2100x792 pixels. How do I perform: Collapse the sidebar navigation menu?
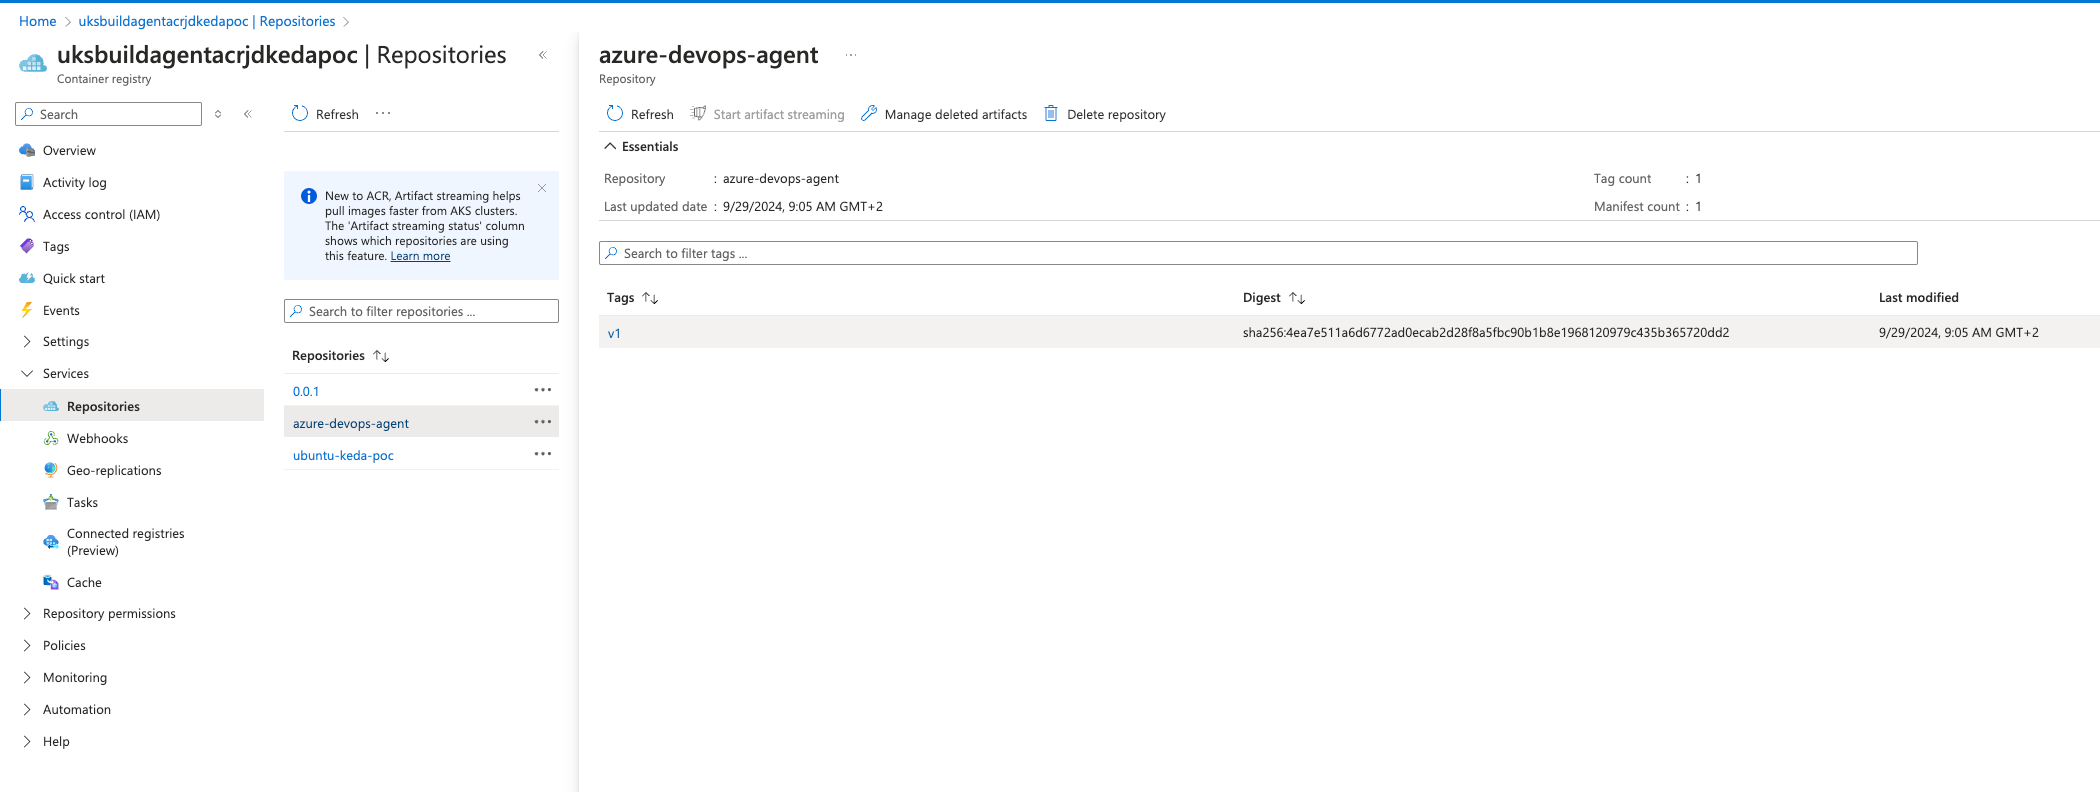tap(248, 114)
